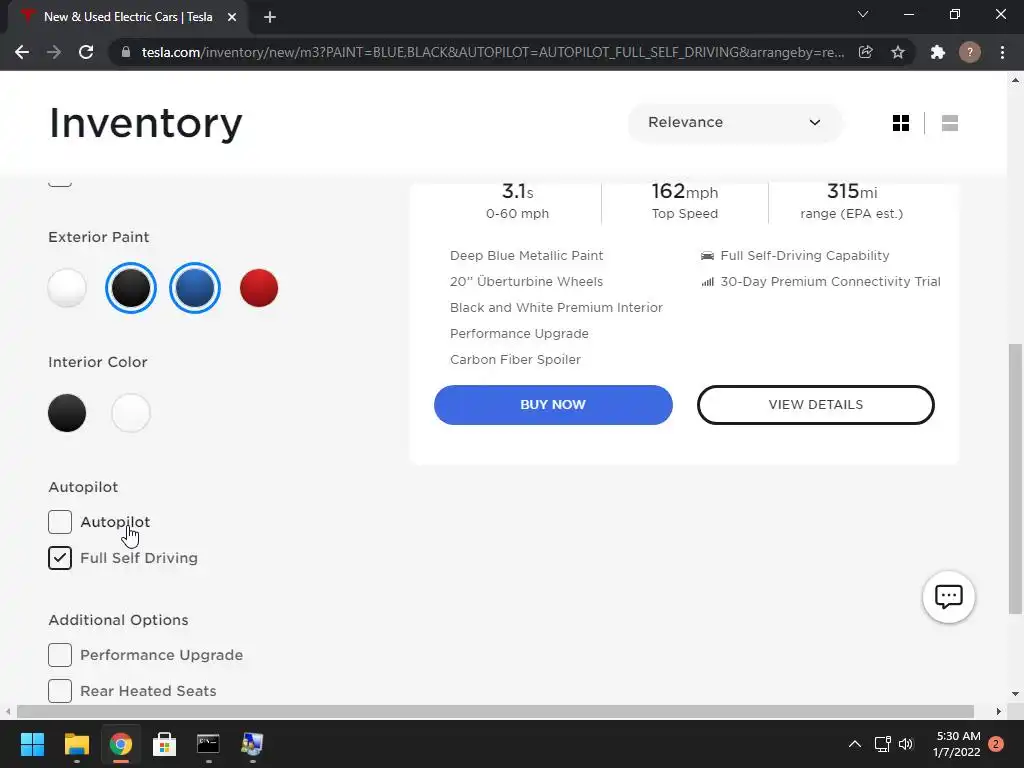Check the Performance Upgrade option
Image resolution: width=1024 pixels, height=768 pixels.
[x=60, y=654]
